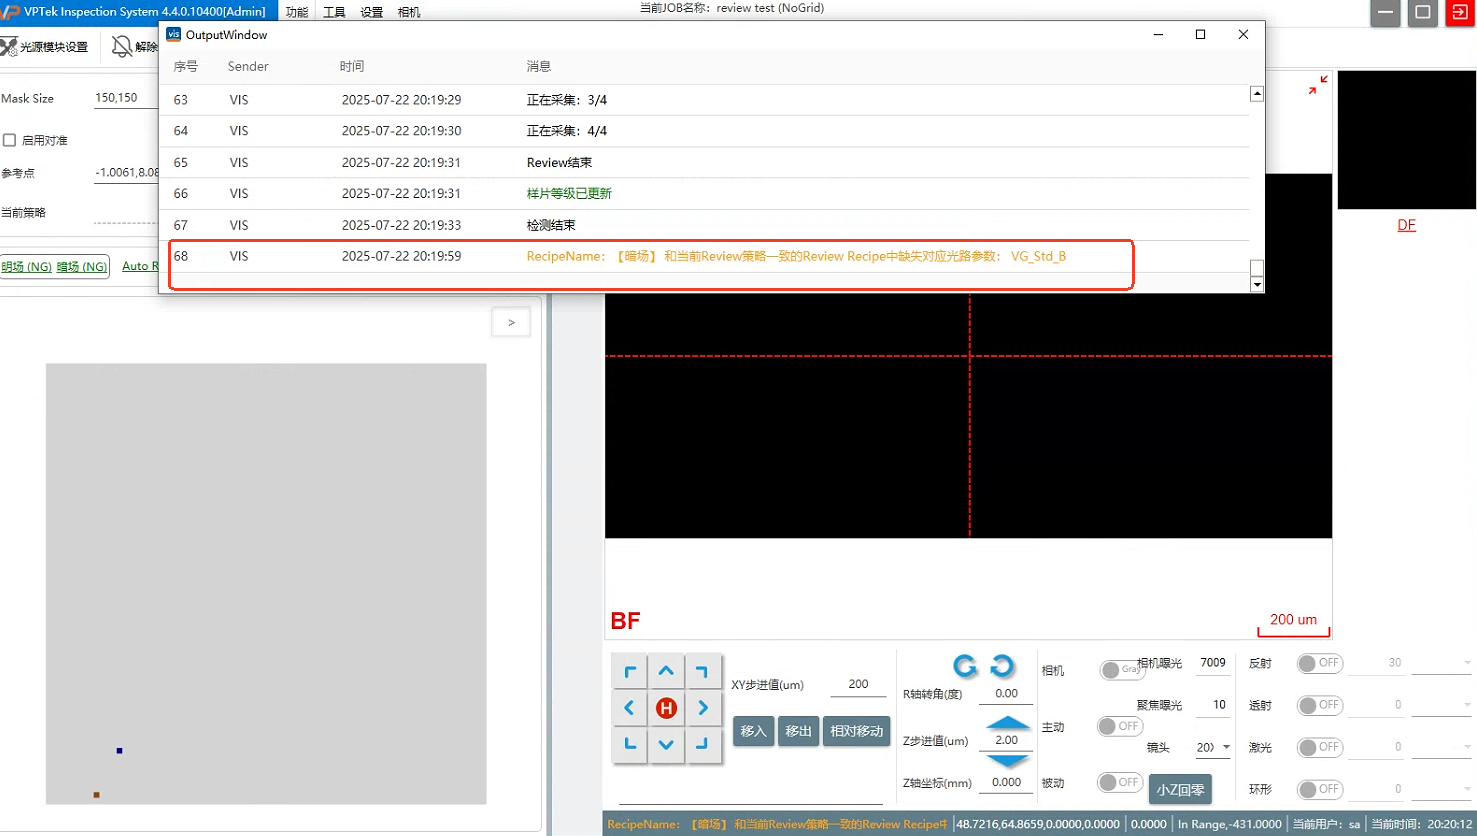
Task: Open the 镜头 lens dropdown
Action: coord(1226,747)
